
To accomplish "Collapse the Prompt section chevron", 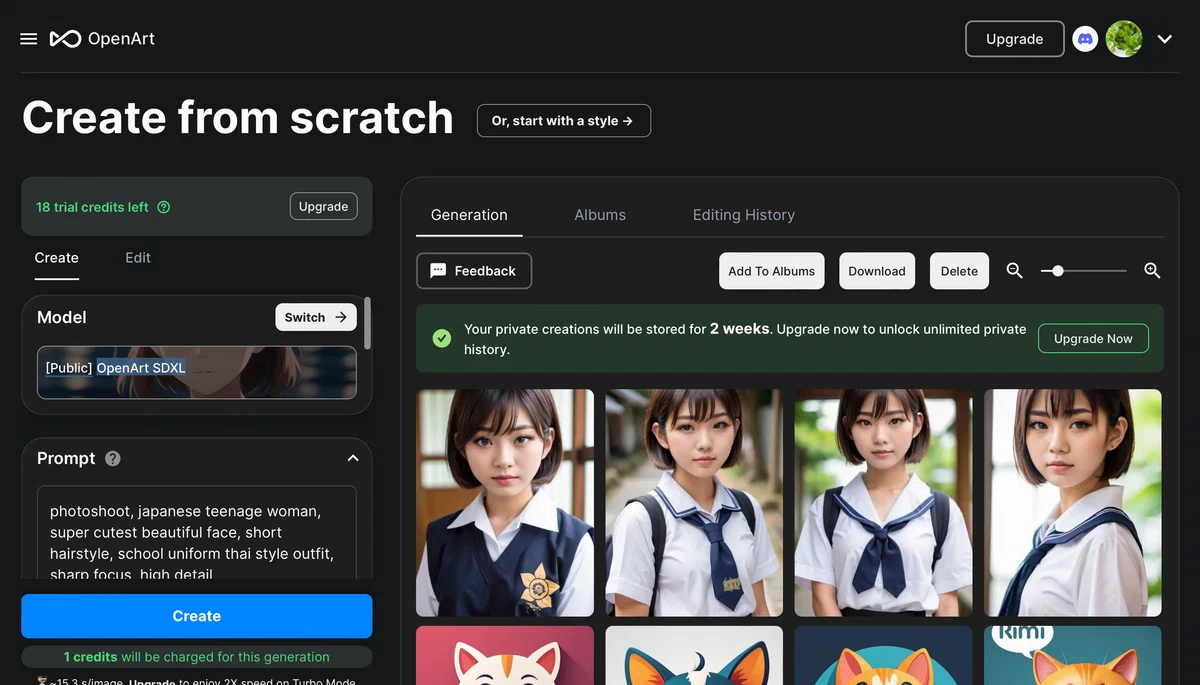I will [352, 458].
